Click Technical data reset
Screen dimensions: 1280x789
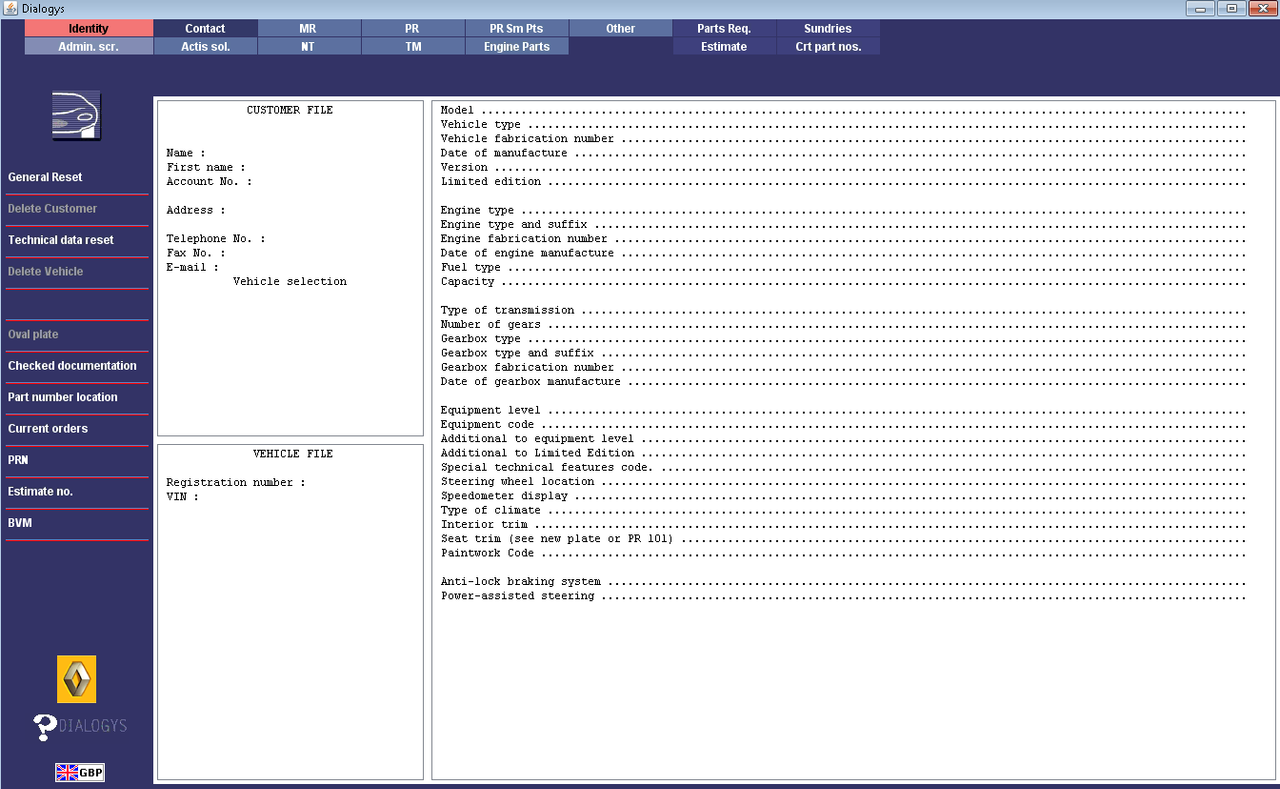77,240
